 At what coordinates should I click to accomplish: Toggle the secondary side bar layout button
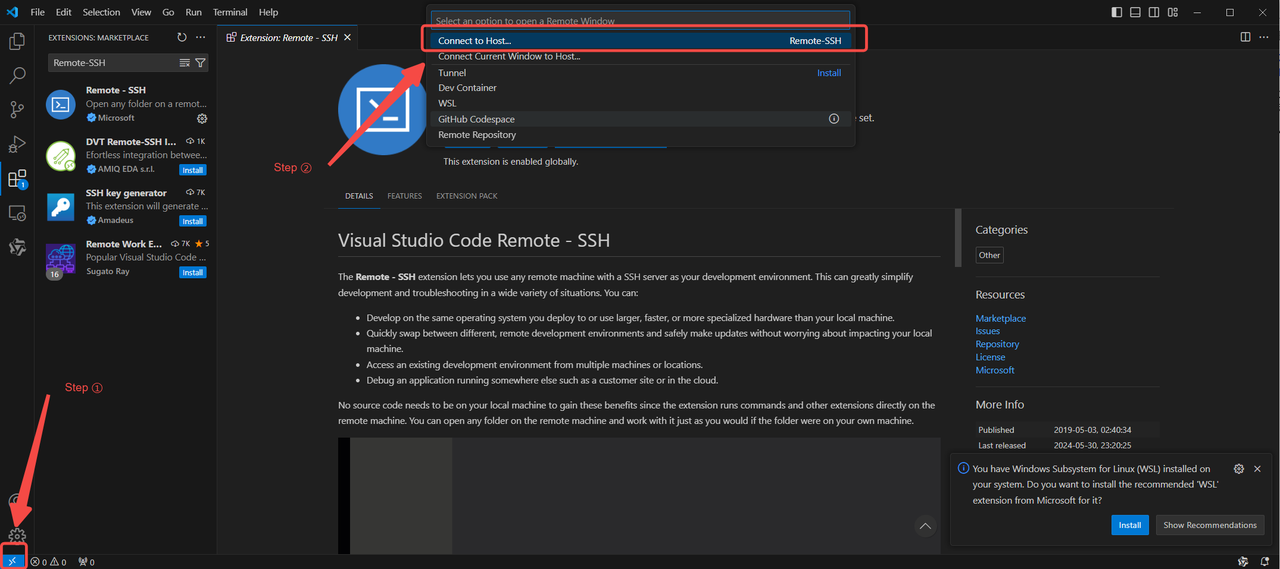click(1154, 12)
